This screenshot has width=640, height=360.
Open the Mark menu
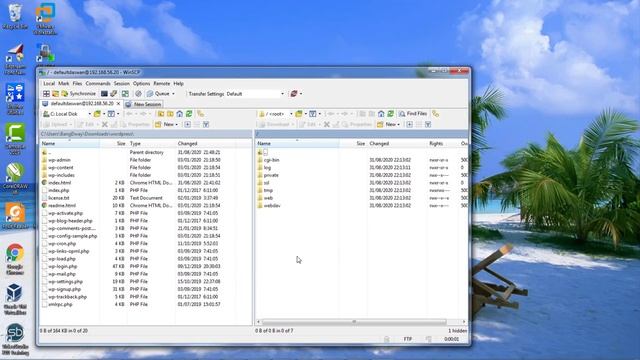(64, 83)
